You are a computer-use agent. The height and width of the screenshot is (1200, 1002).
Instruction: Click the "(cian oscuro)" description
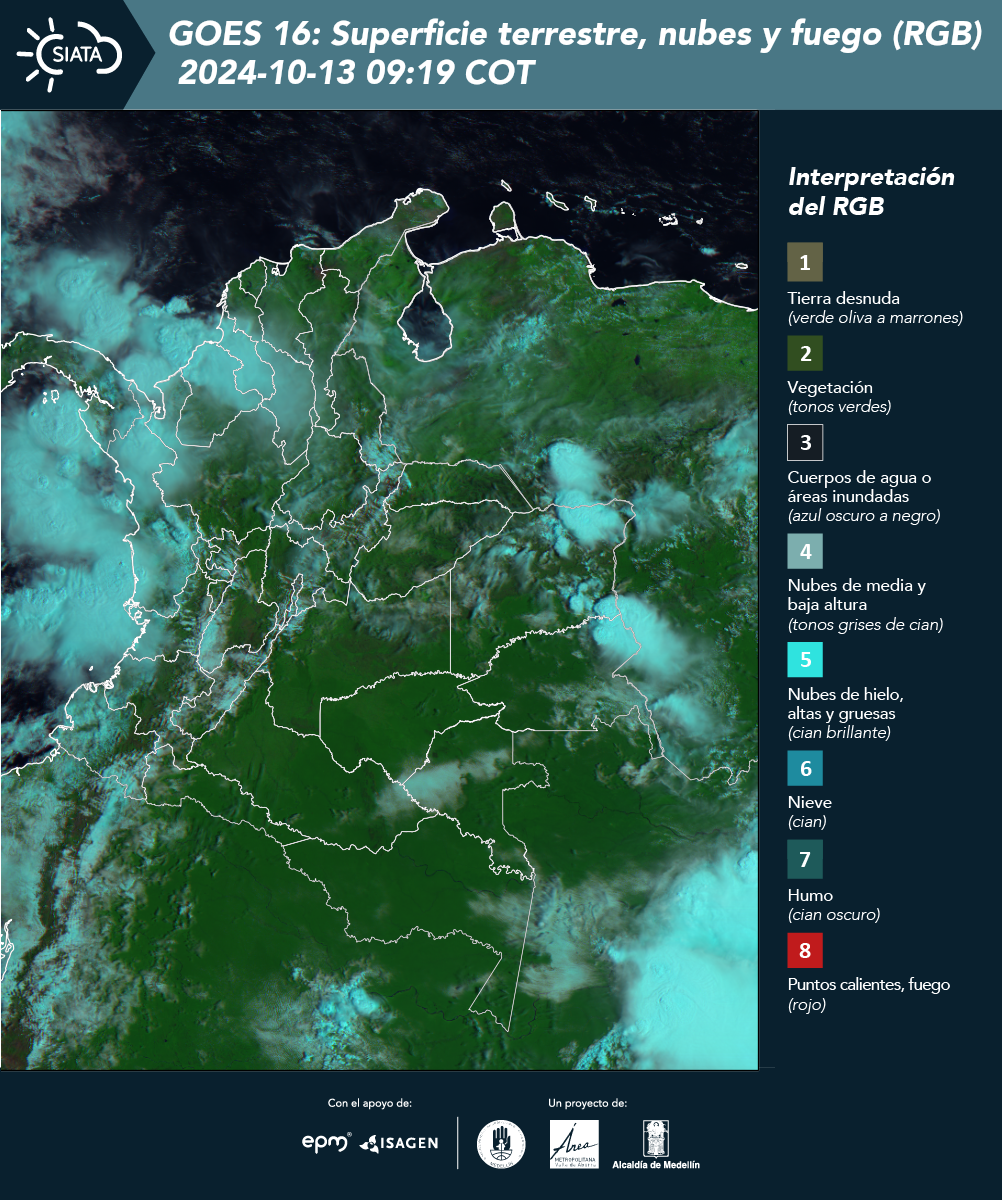click(834, 915)
